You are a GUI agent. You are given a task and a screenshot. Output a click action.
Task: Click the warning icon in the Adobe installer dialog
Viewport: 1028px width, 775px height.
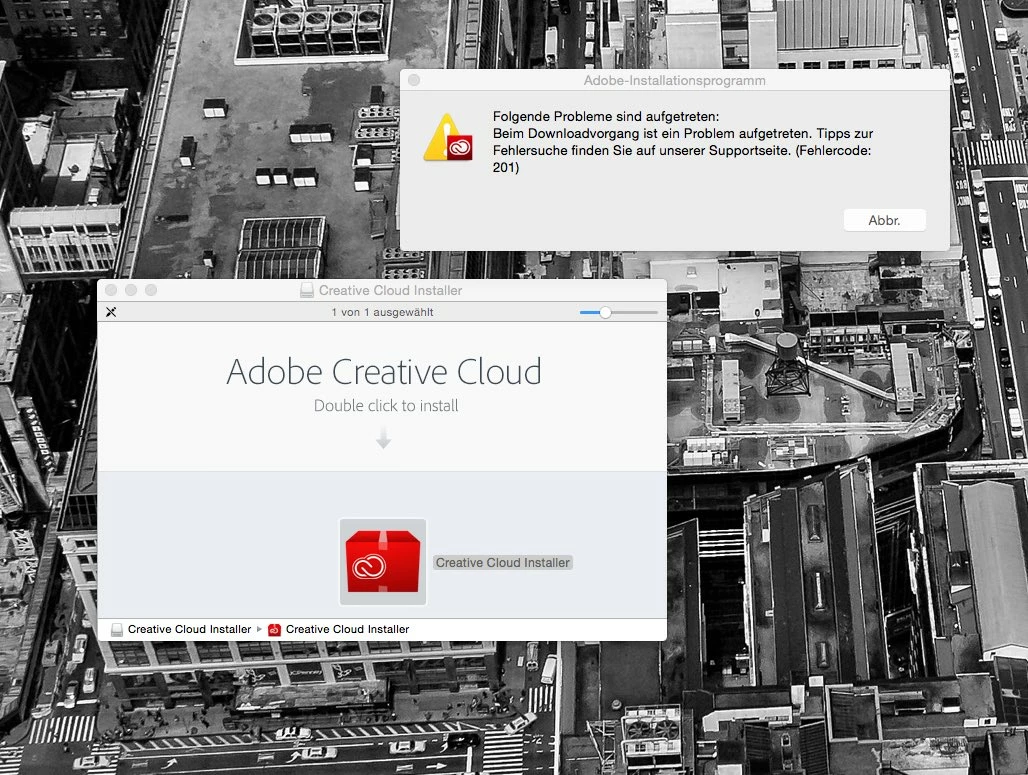click(448, 138)
